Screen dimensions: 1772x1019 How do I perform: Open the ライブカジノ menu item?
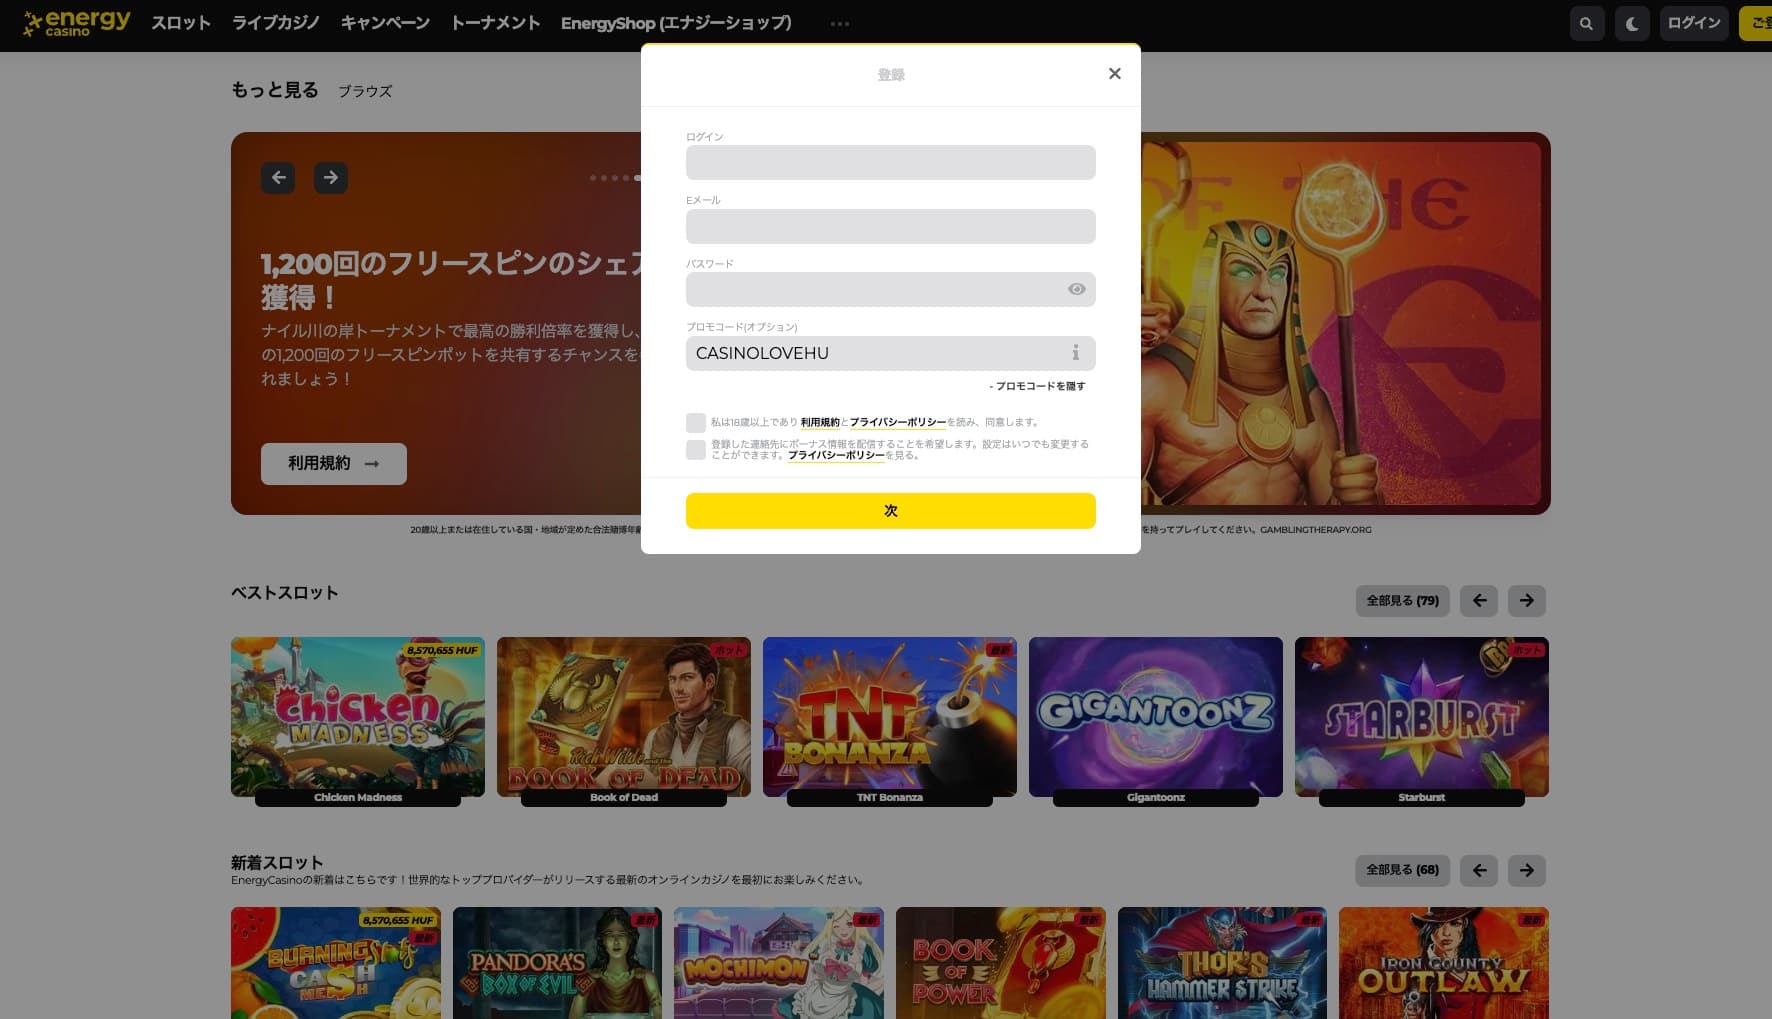[276, 23]
